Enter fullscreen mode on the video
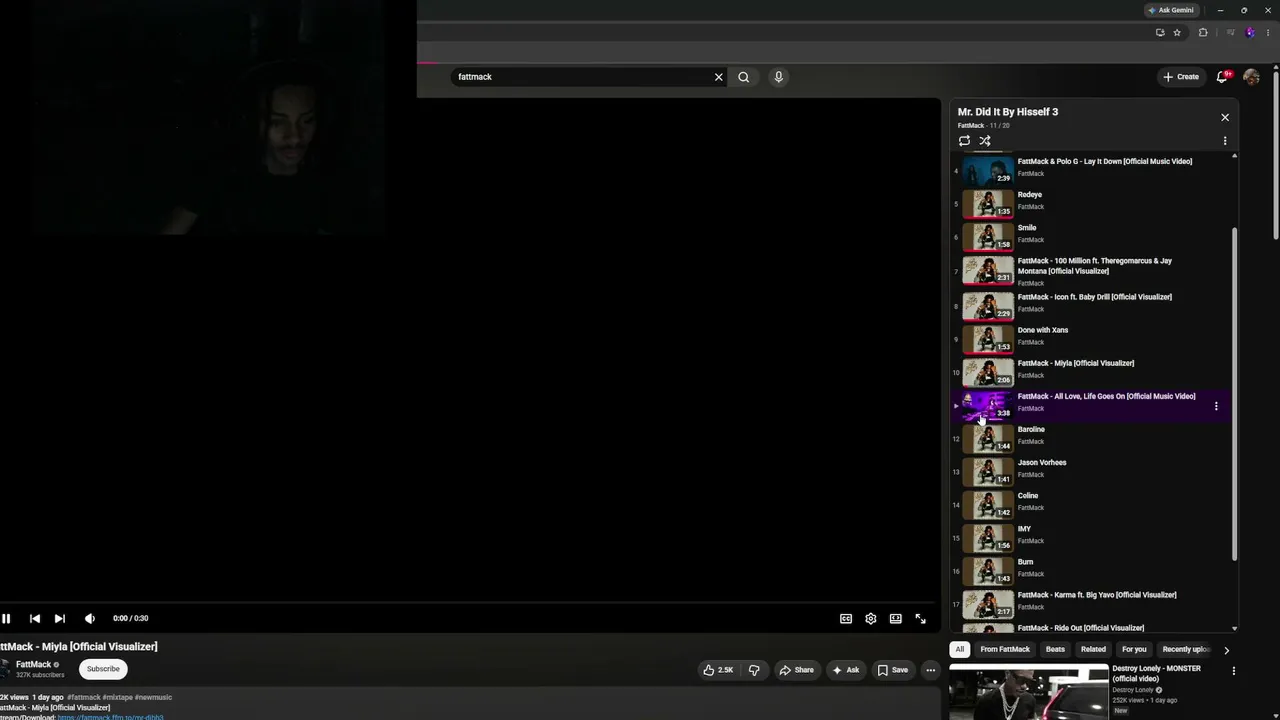 pos(921,619)
